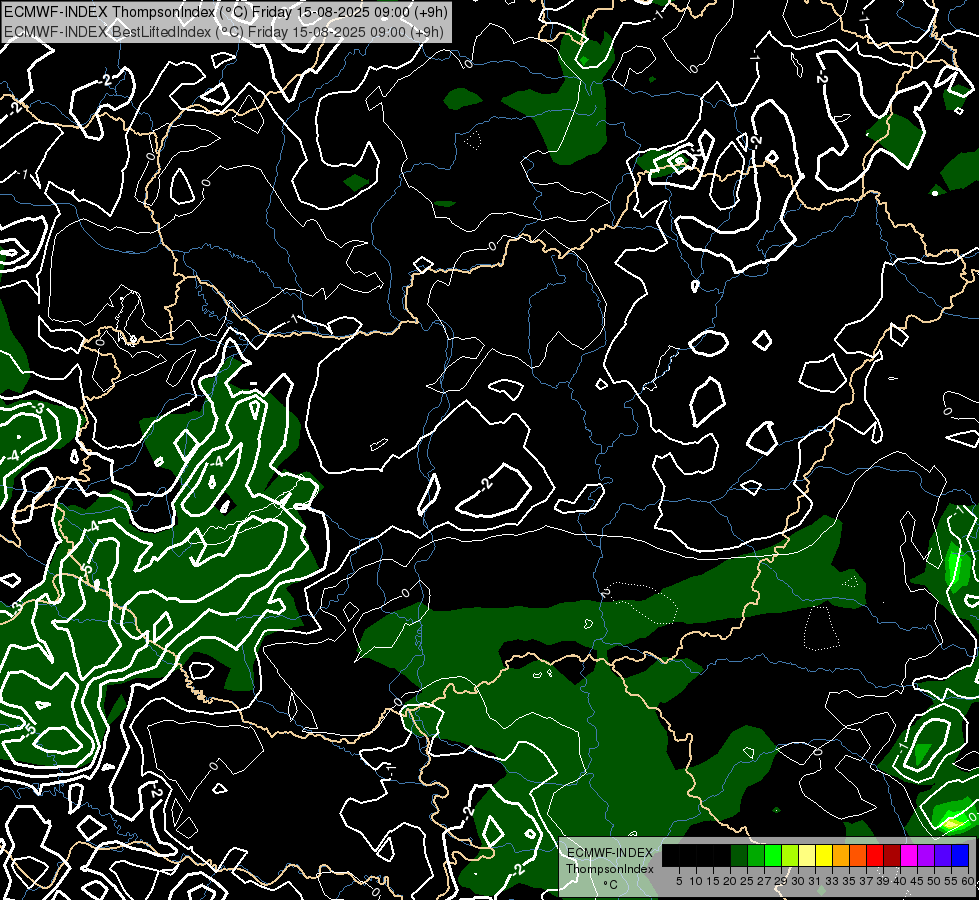
Task: Click the yellow 31–33 legend swatch
Action: [x=824, y=855]
